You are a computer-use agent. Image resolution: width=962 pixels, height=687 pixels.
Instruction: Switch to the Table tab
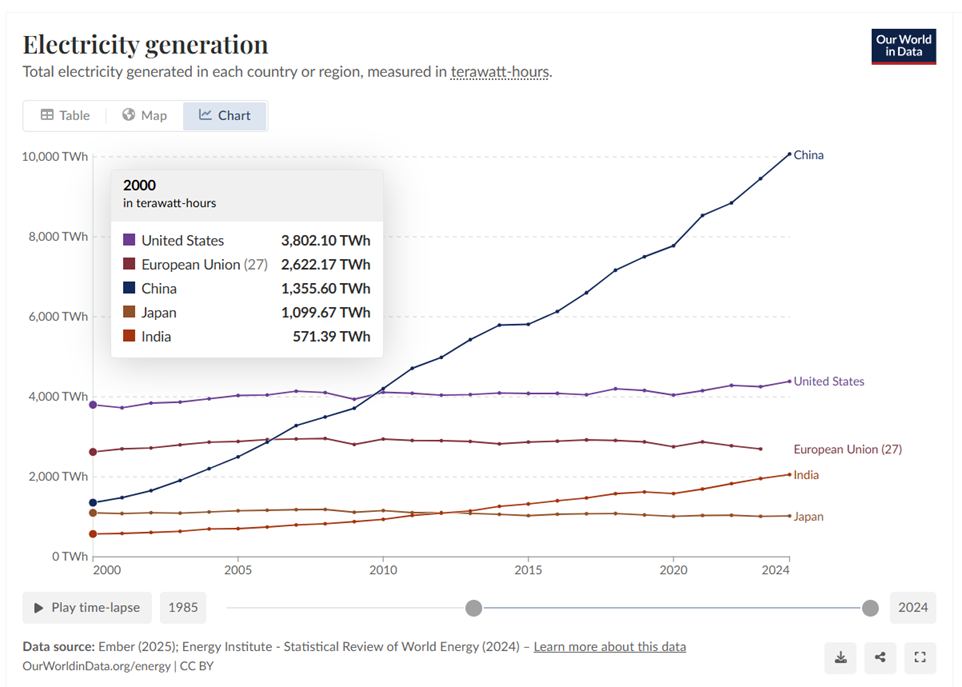(65, 115)
